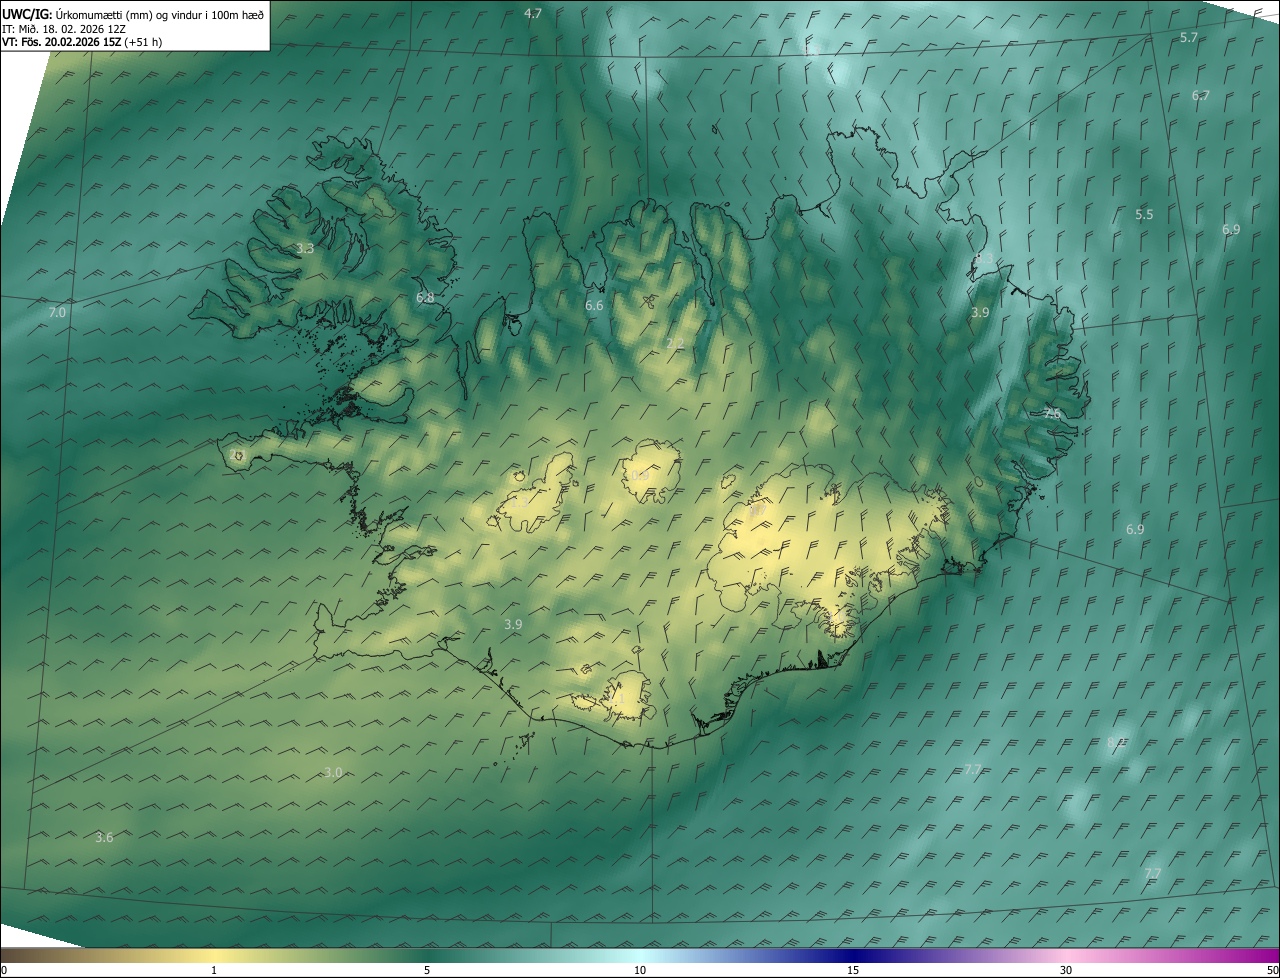
Task: Select the 6.8 value label
Action: click(425, 297)
